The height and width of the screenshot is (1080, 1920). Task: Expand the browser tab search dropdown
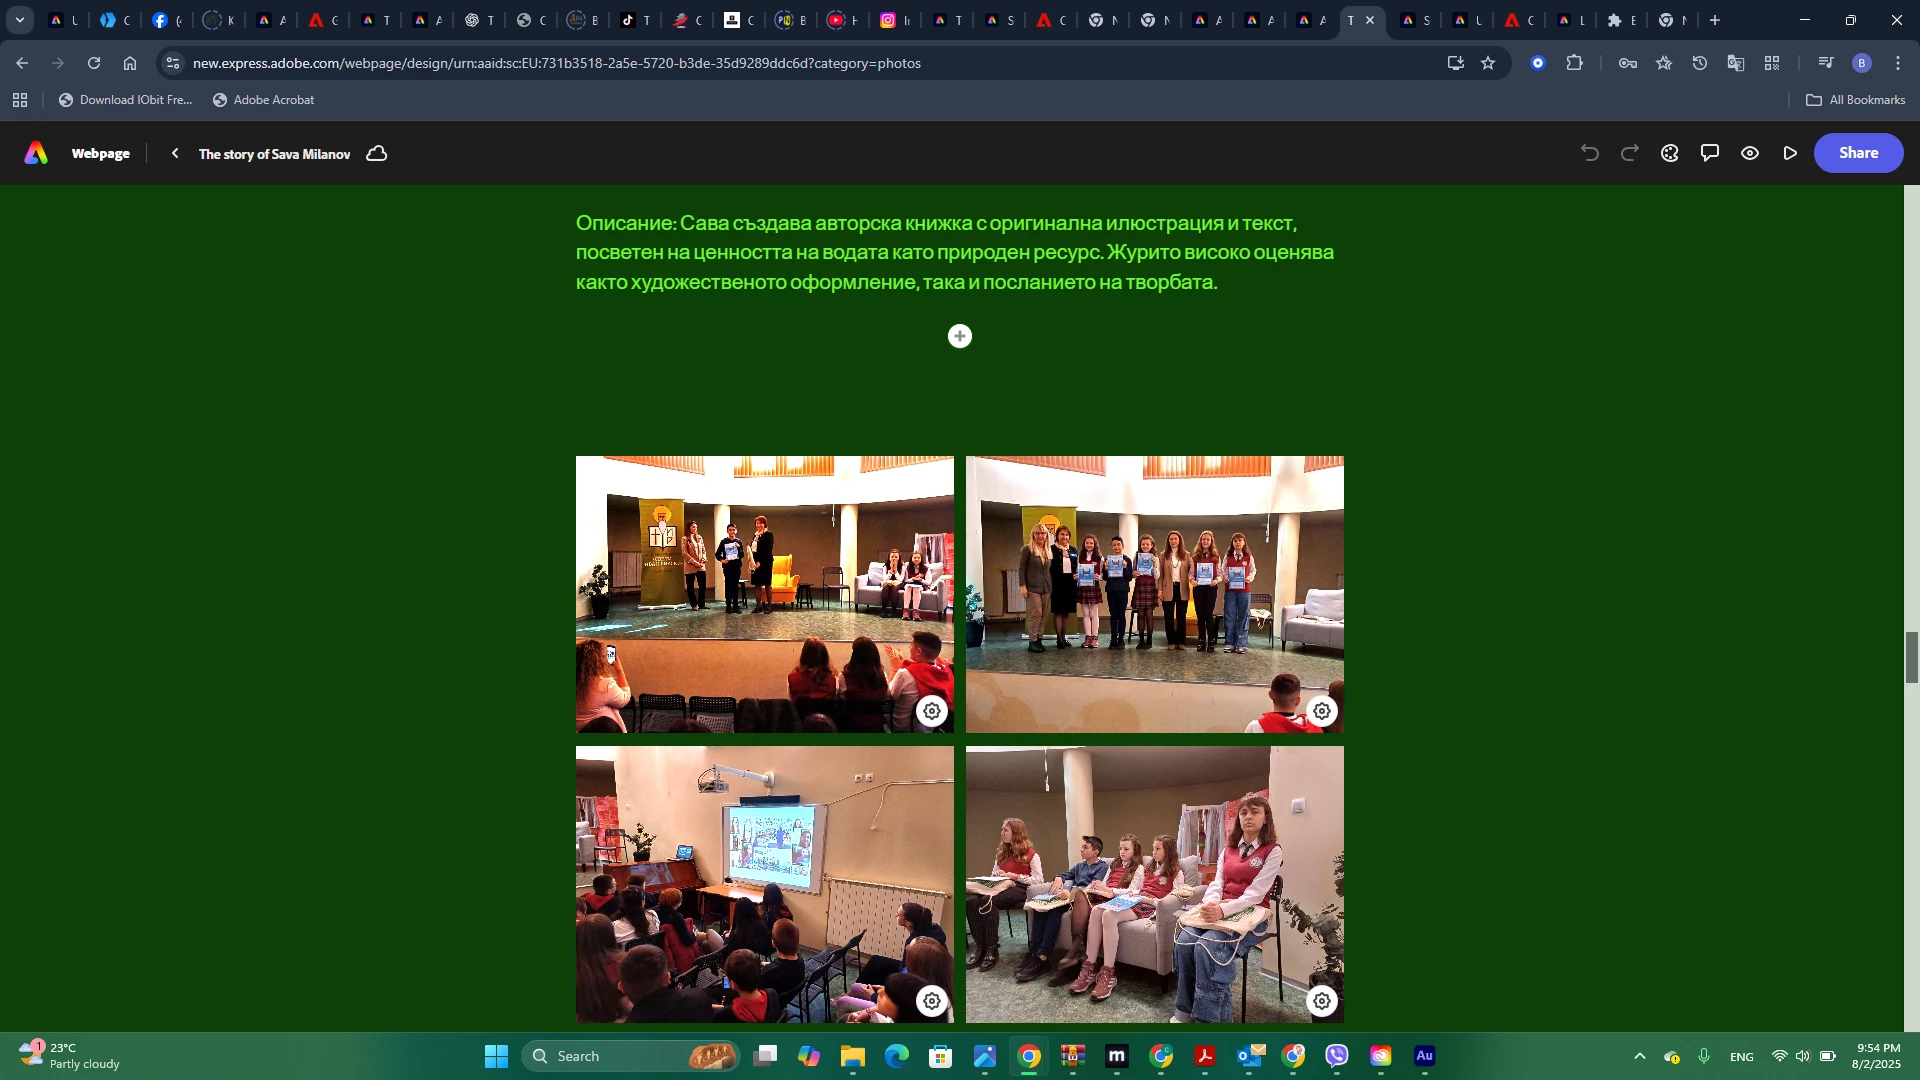[x=19, y=20]
